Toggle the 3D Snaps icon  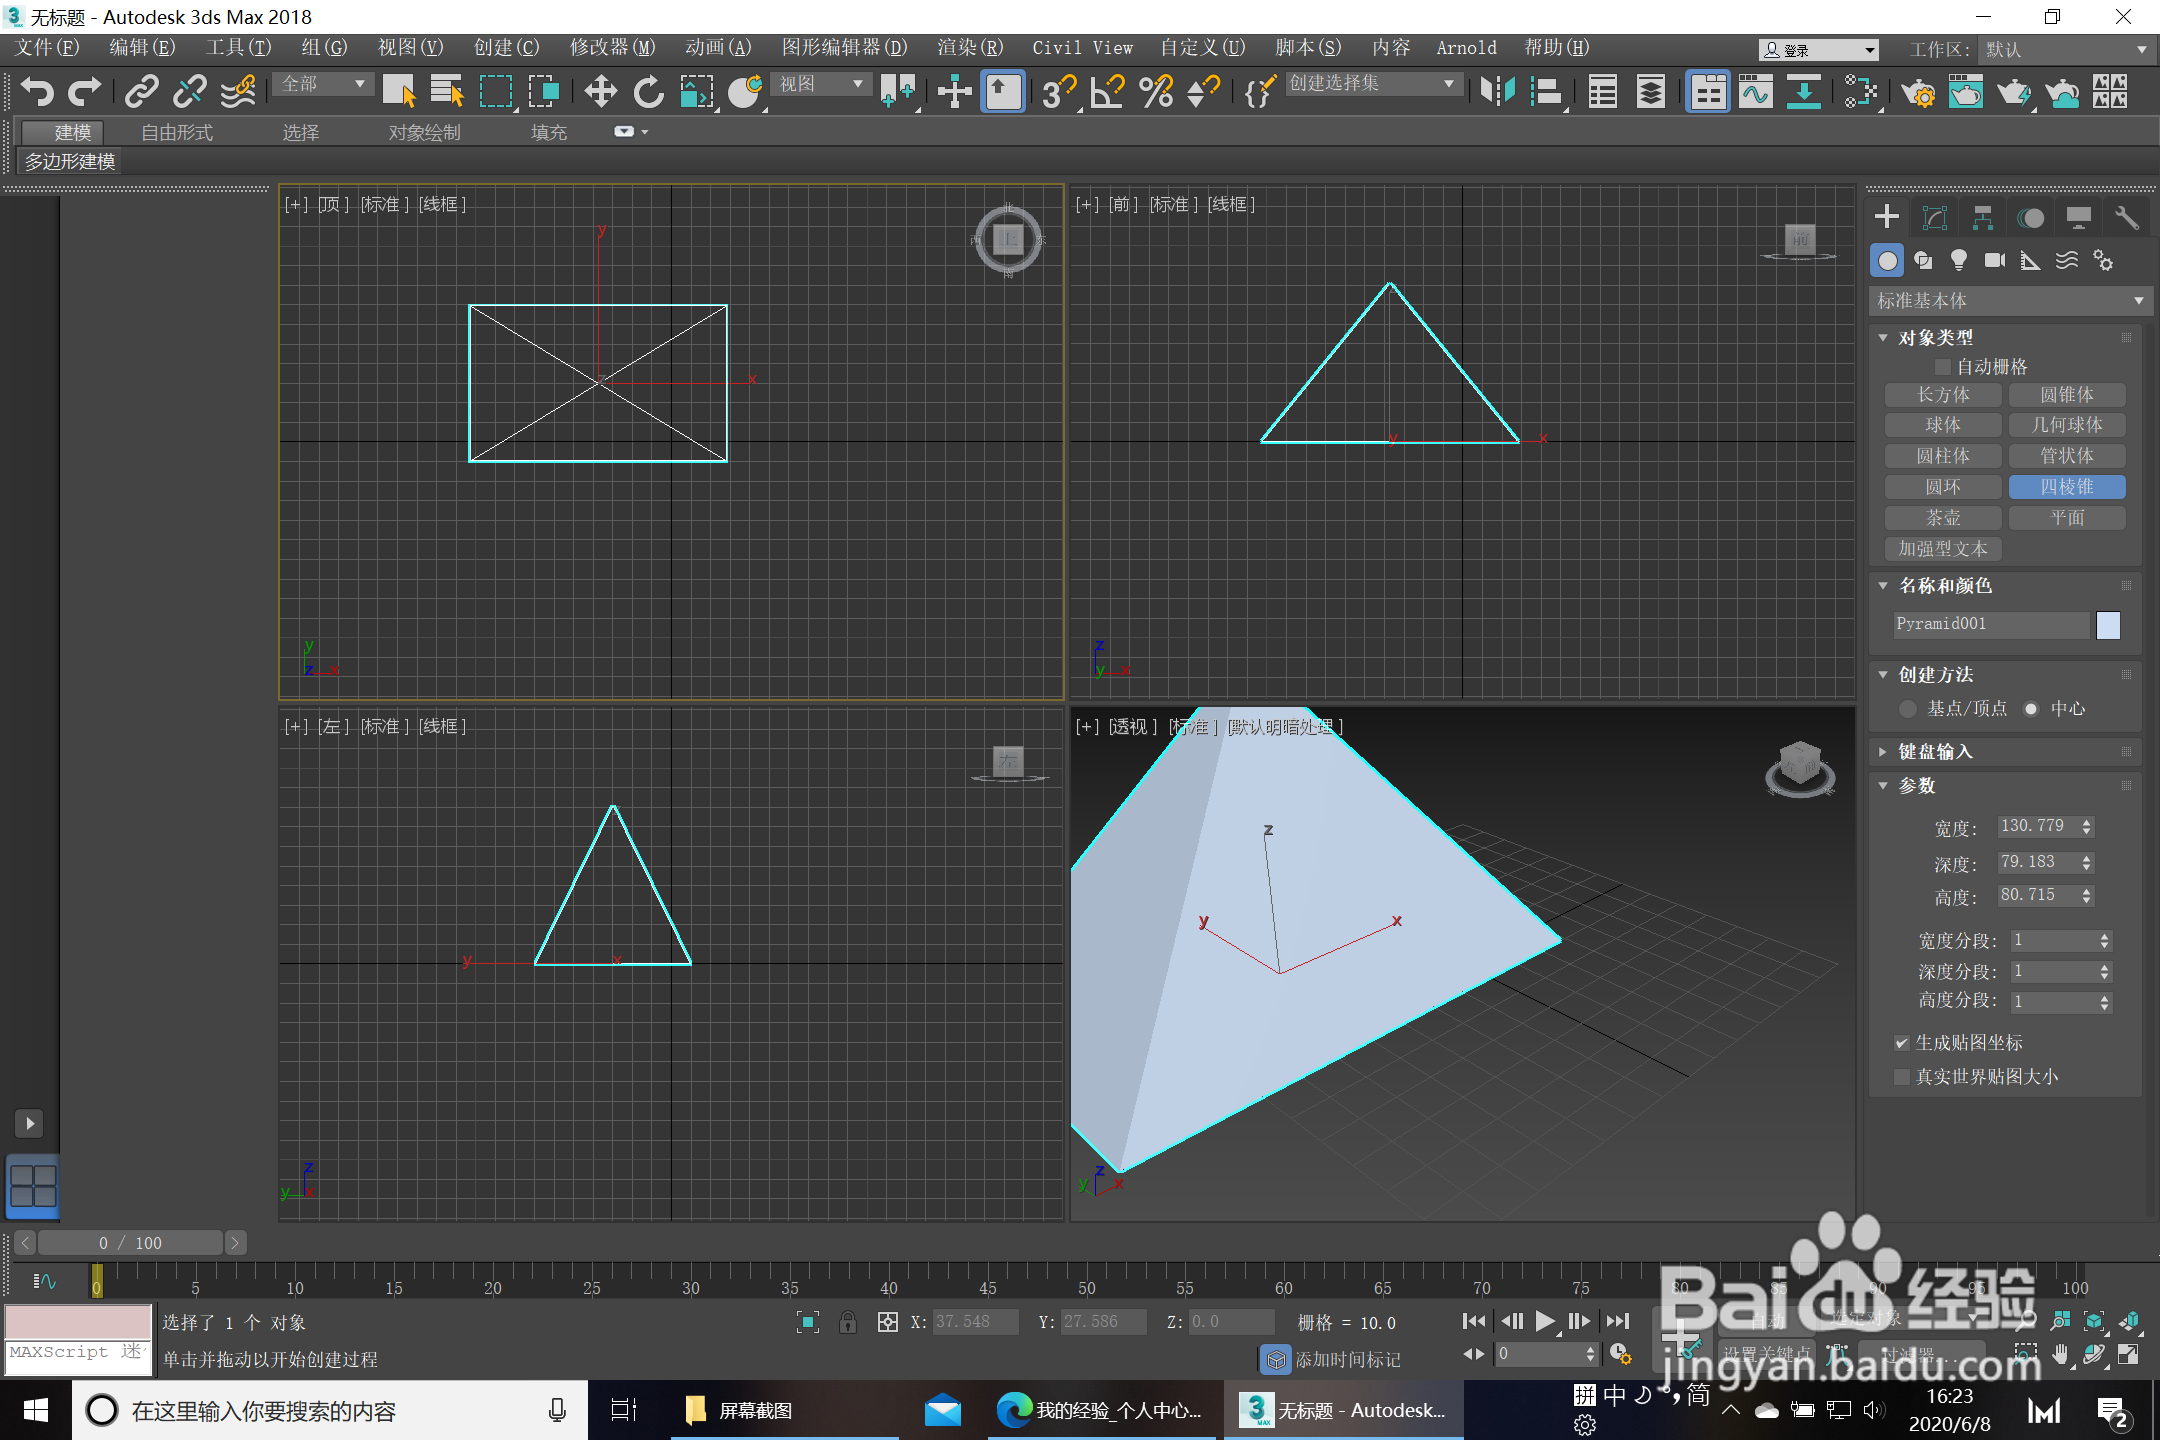pos(1058,92)
